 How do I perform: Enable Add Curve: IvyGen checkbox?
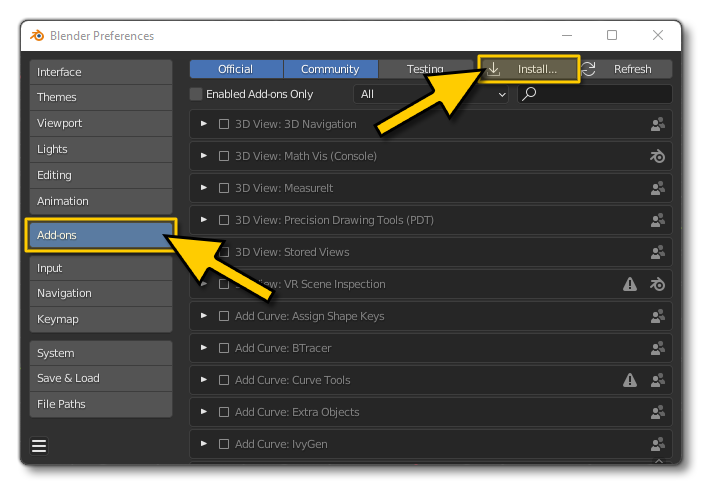224,444
